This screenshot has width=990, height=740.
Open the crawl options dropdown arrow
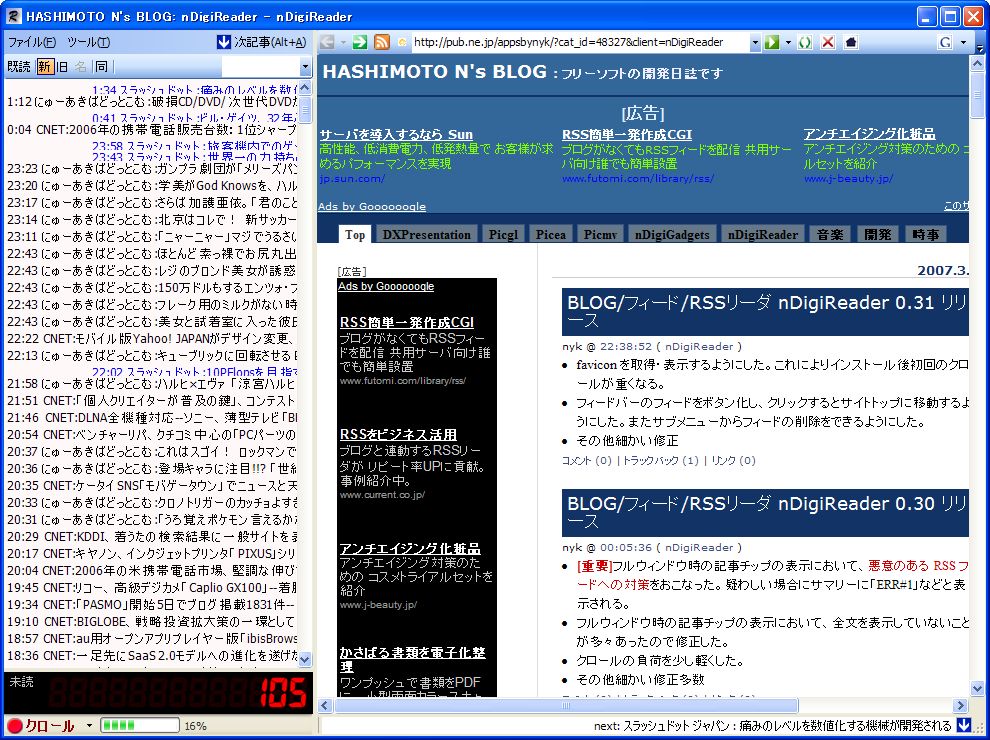(x=89, y=725)
